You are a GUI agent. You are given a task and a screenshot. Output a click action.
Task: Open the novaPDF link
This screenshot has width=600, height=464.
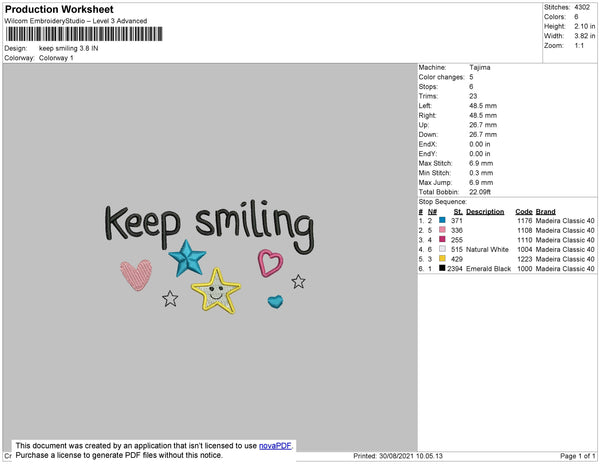coord(275,446)
